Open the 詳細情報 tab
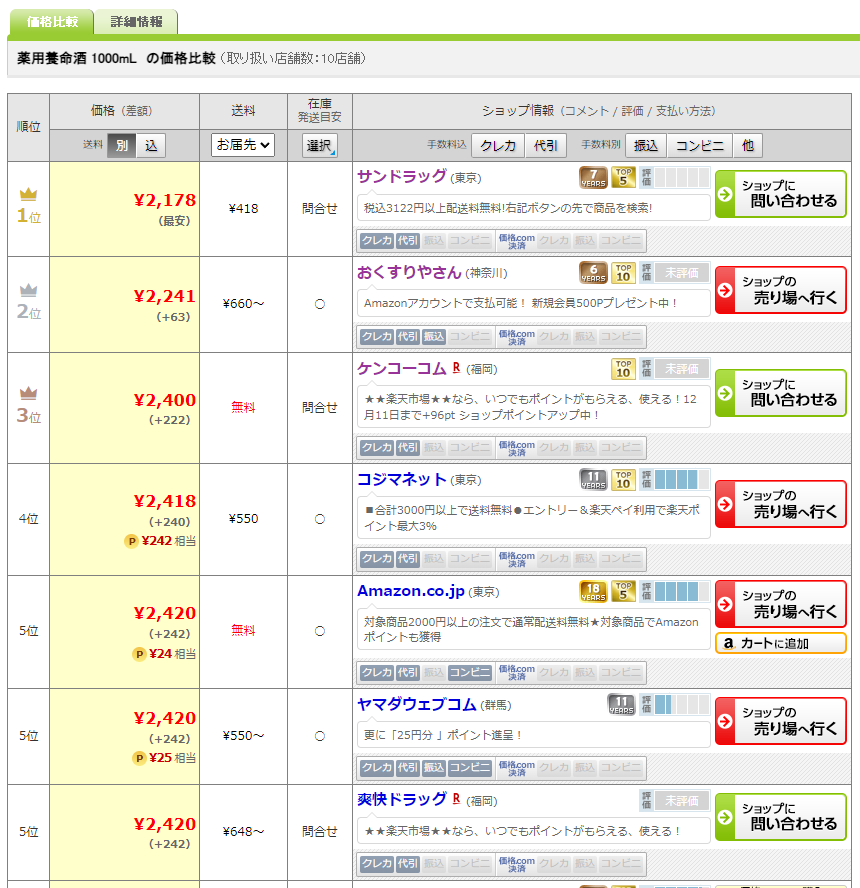This screenshot has width=860, height=888. tap(136, 22)
